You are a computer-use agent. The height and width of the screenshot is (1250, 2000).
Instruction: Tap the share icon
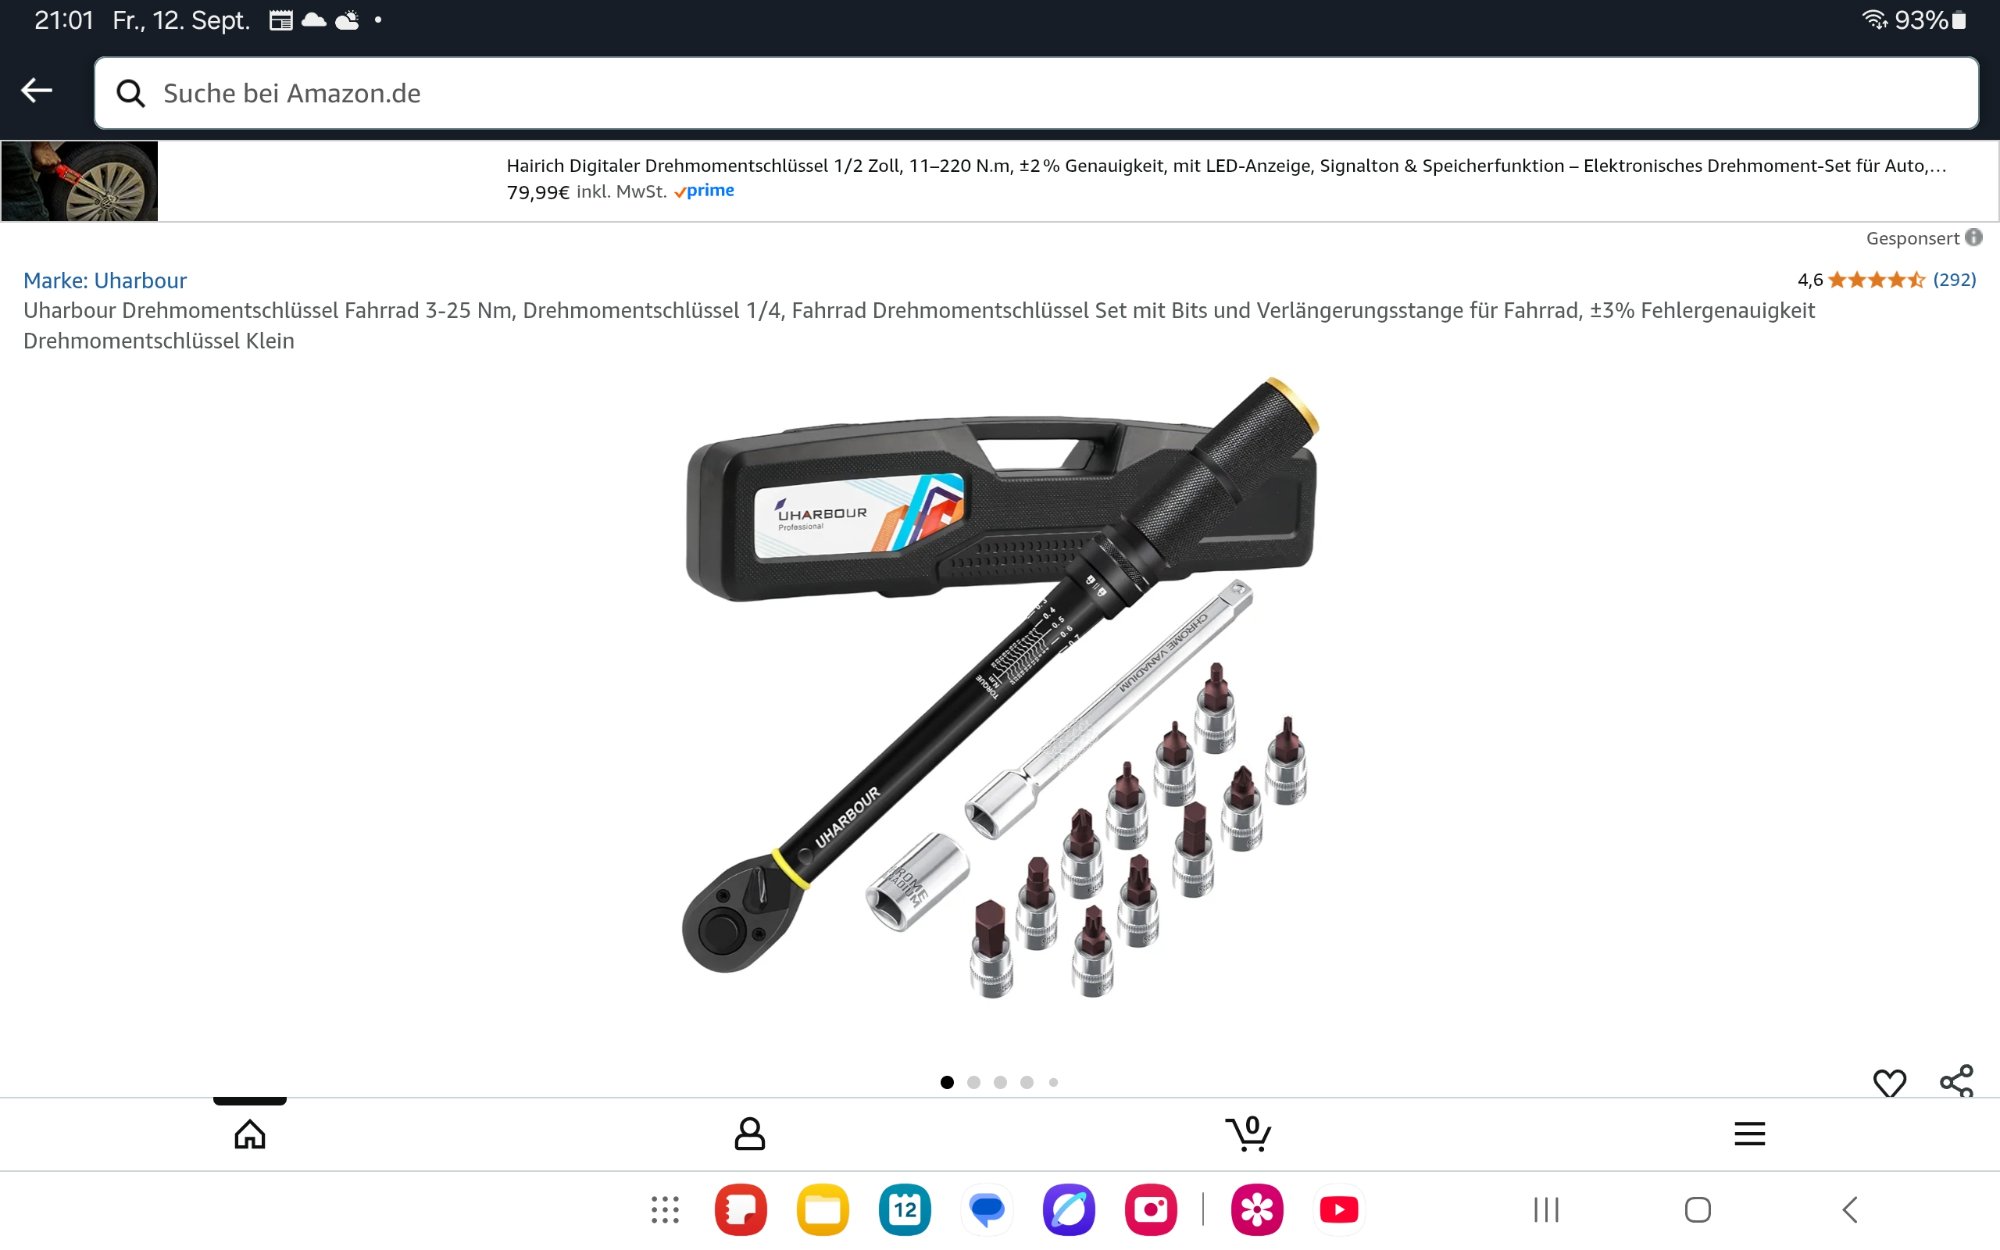(x=1956, y=1081)
